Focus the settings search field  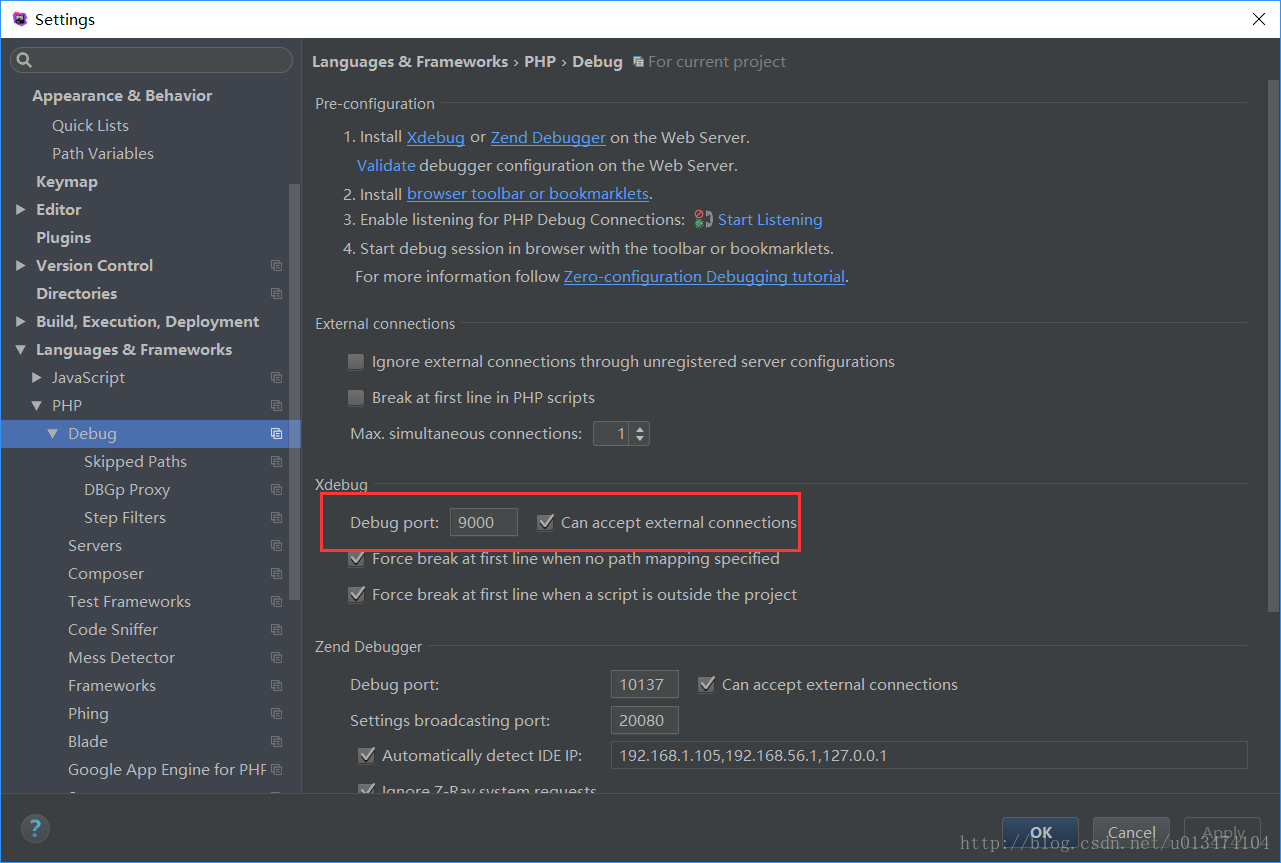(x=151, y=61)
